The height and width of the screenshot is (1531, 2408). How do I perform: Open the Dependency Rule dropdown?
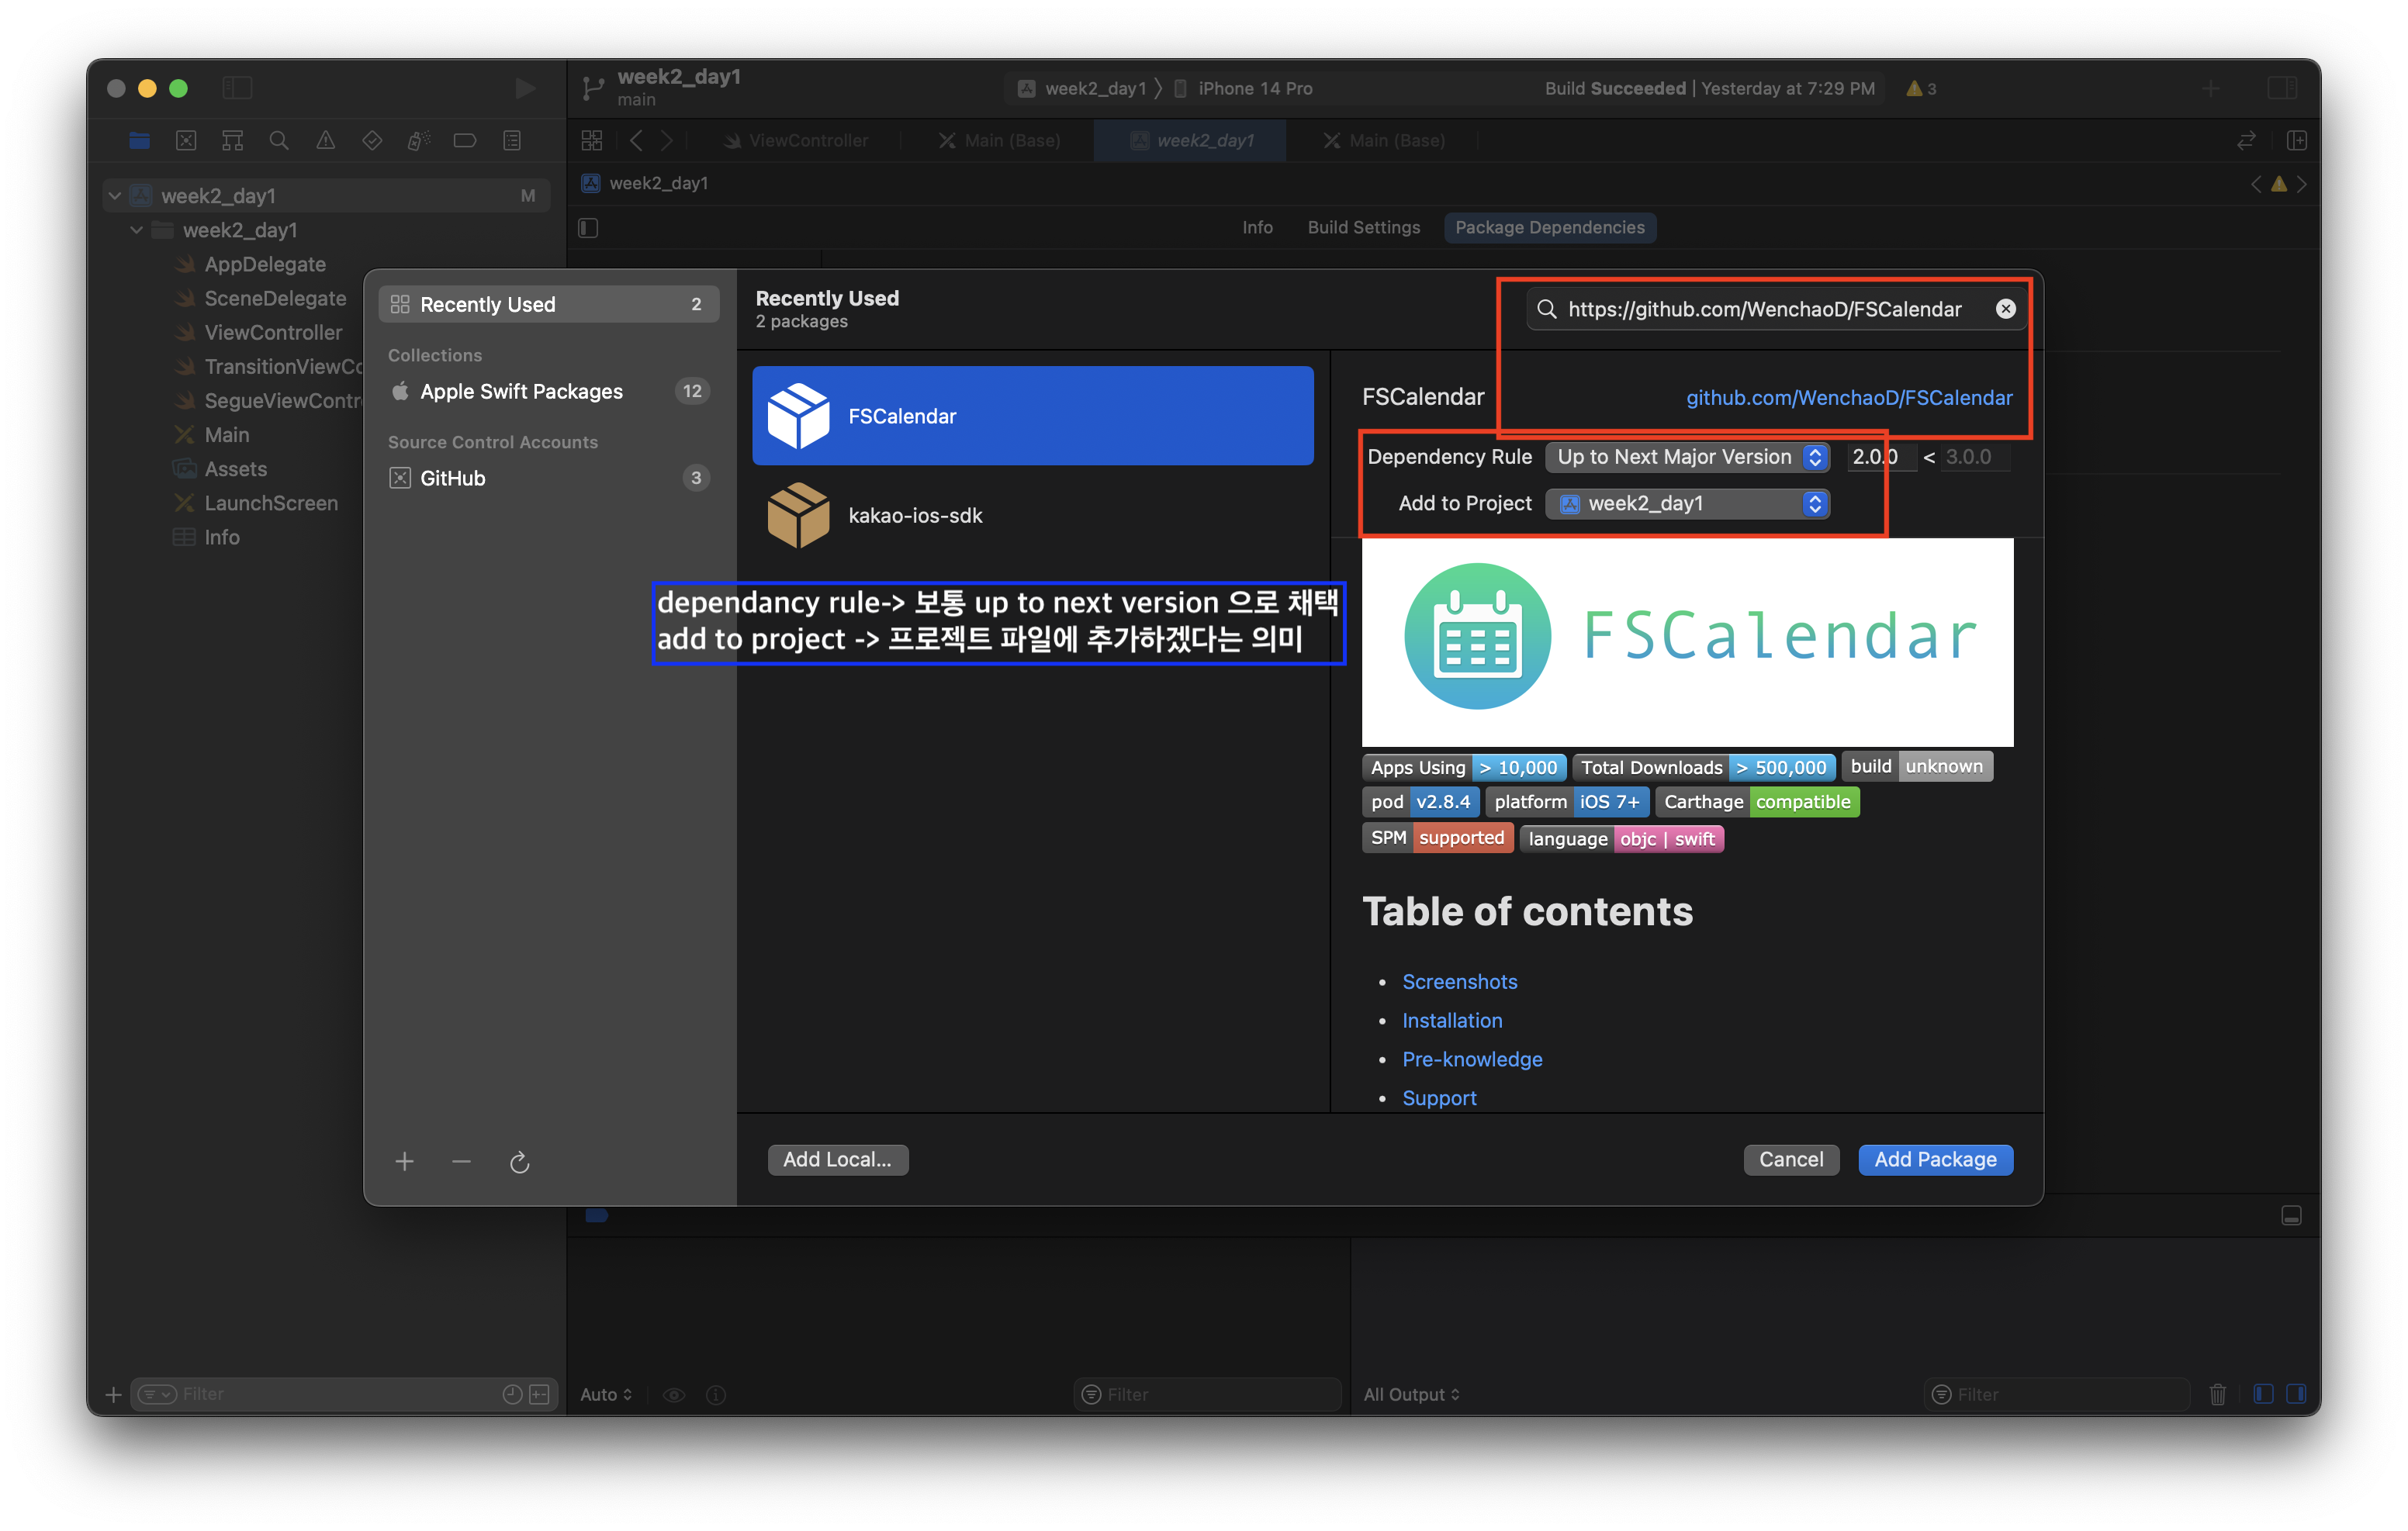coord(1687,457)
